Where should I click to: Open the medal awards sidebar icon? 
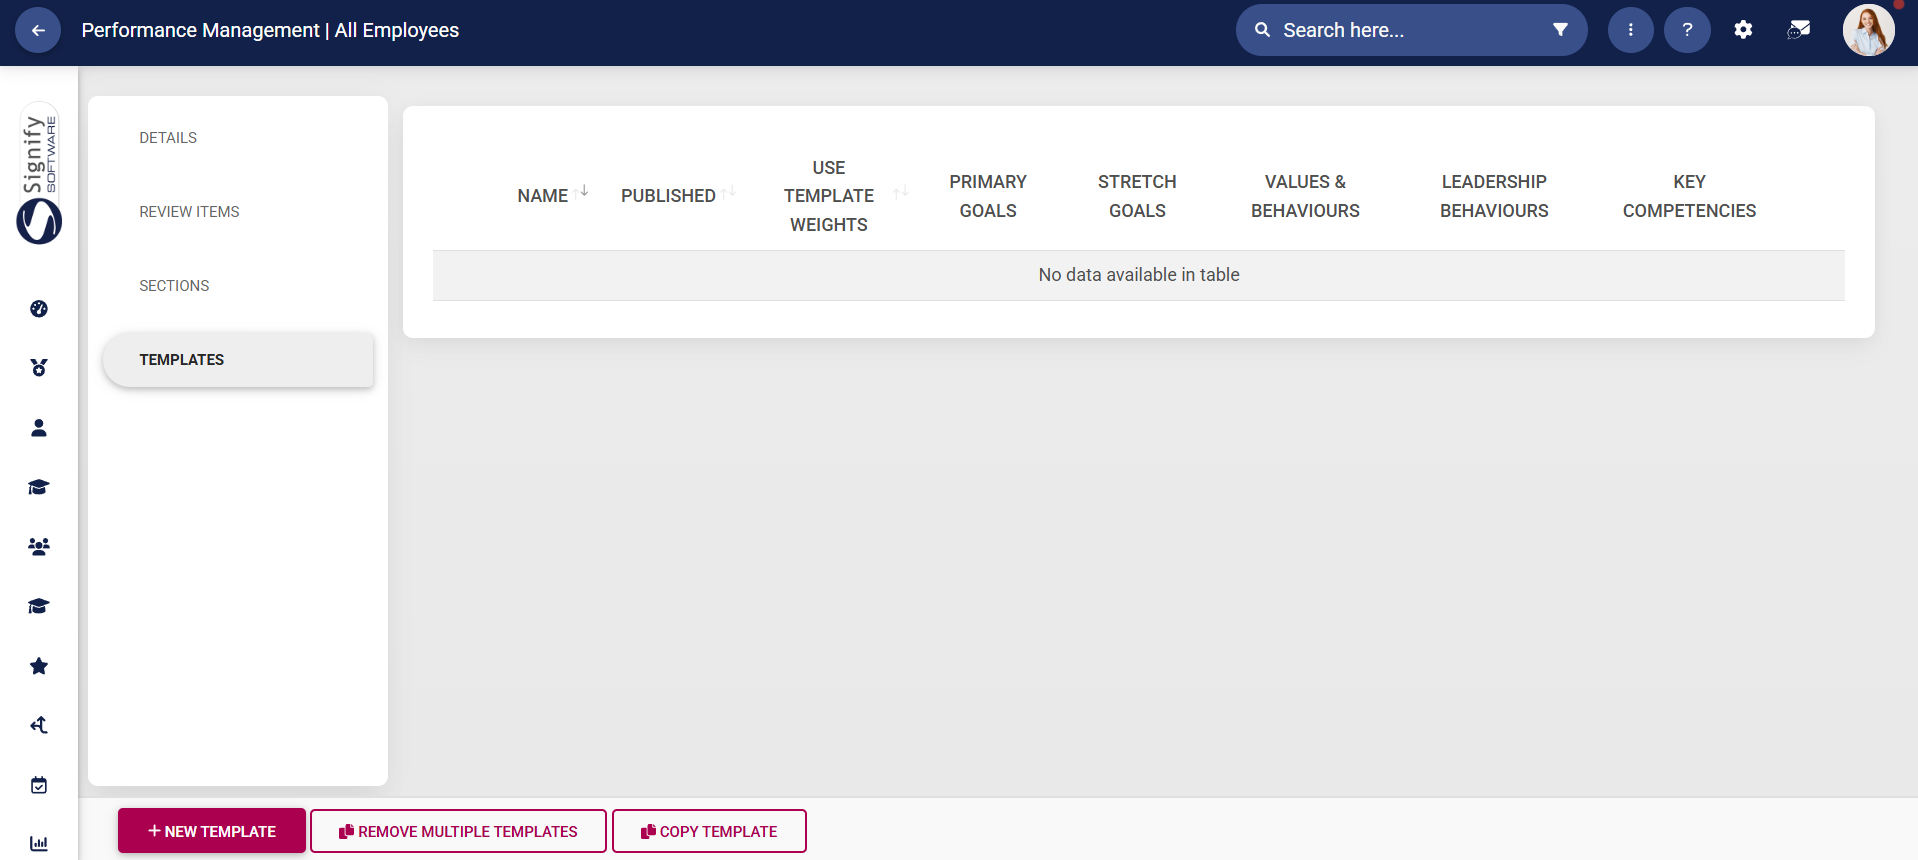[x=39, y=368]
